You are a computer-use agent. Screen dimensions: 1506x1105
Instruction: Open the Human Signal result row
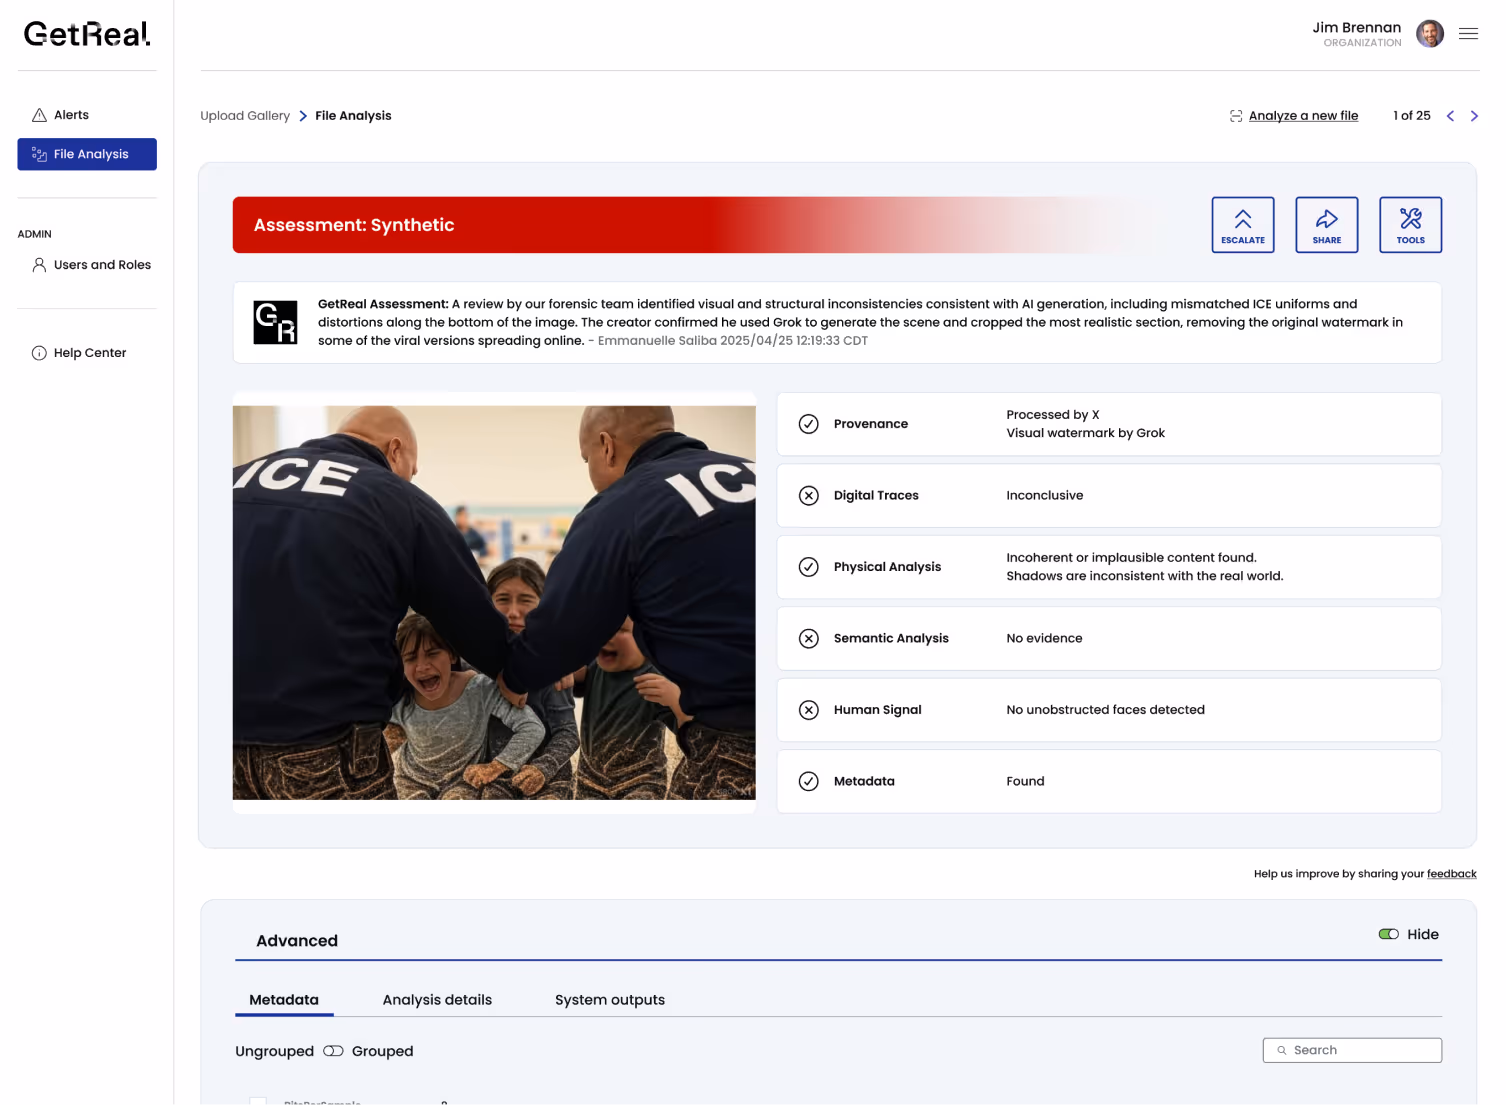[1109, 710]
